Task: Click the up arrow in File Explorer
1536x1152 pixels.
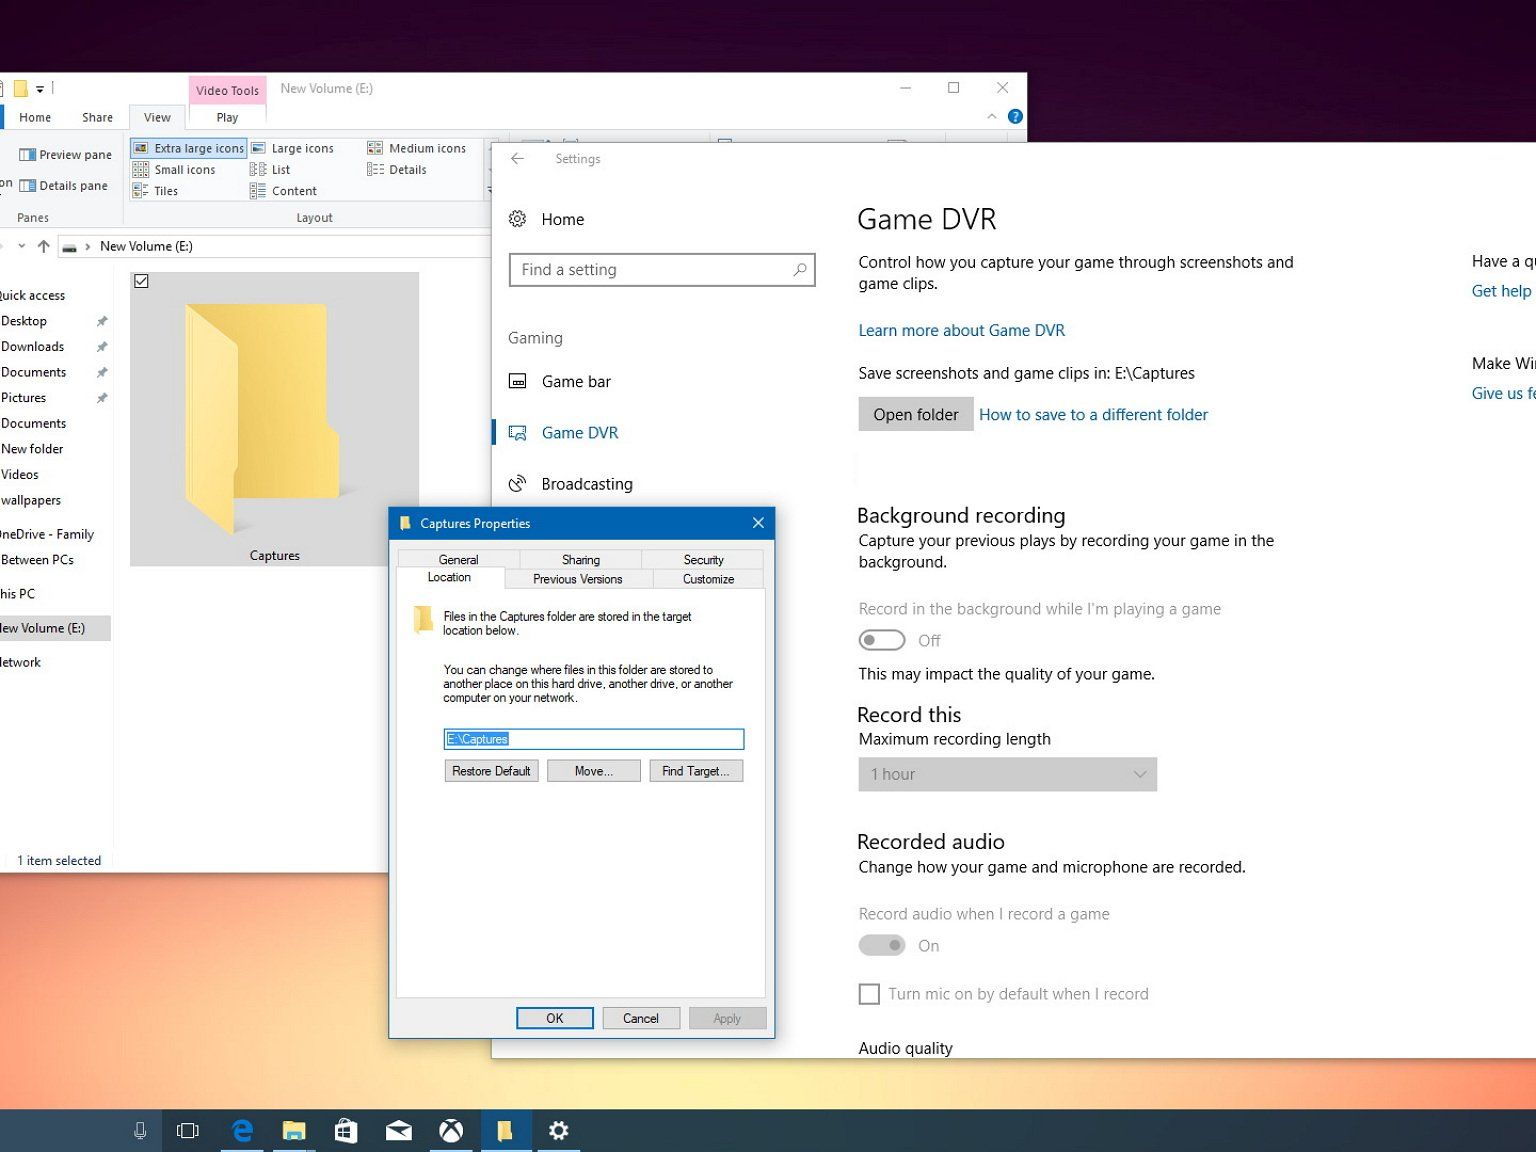Action: coord(43,246)
